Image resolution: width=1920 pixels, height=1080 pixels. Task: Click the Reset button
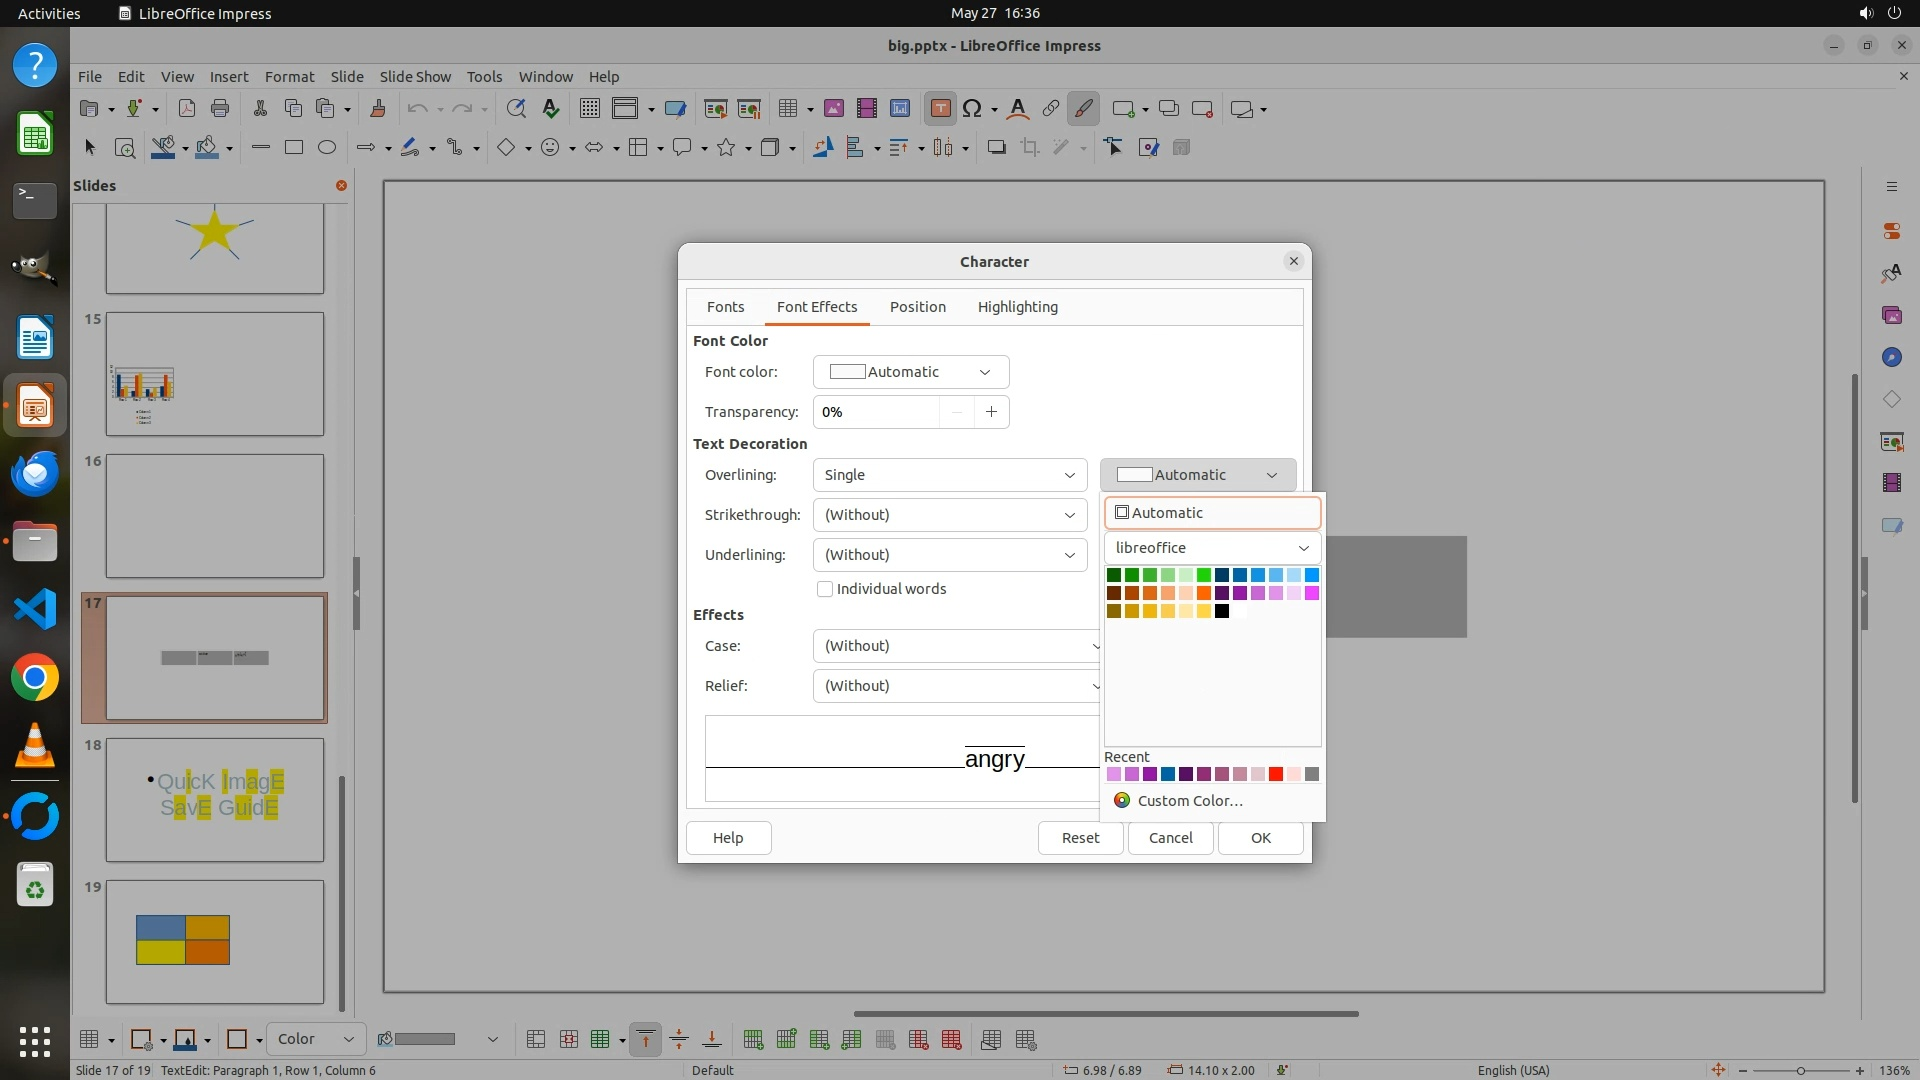[1080, 838]
